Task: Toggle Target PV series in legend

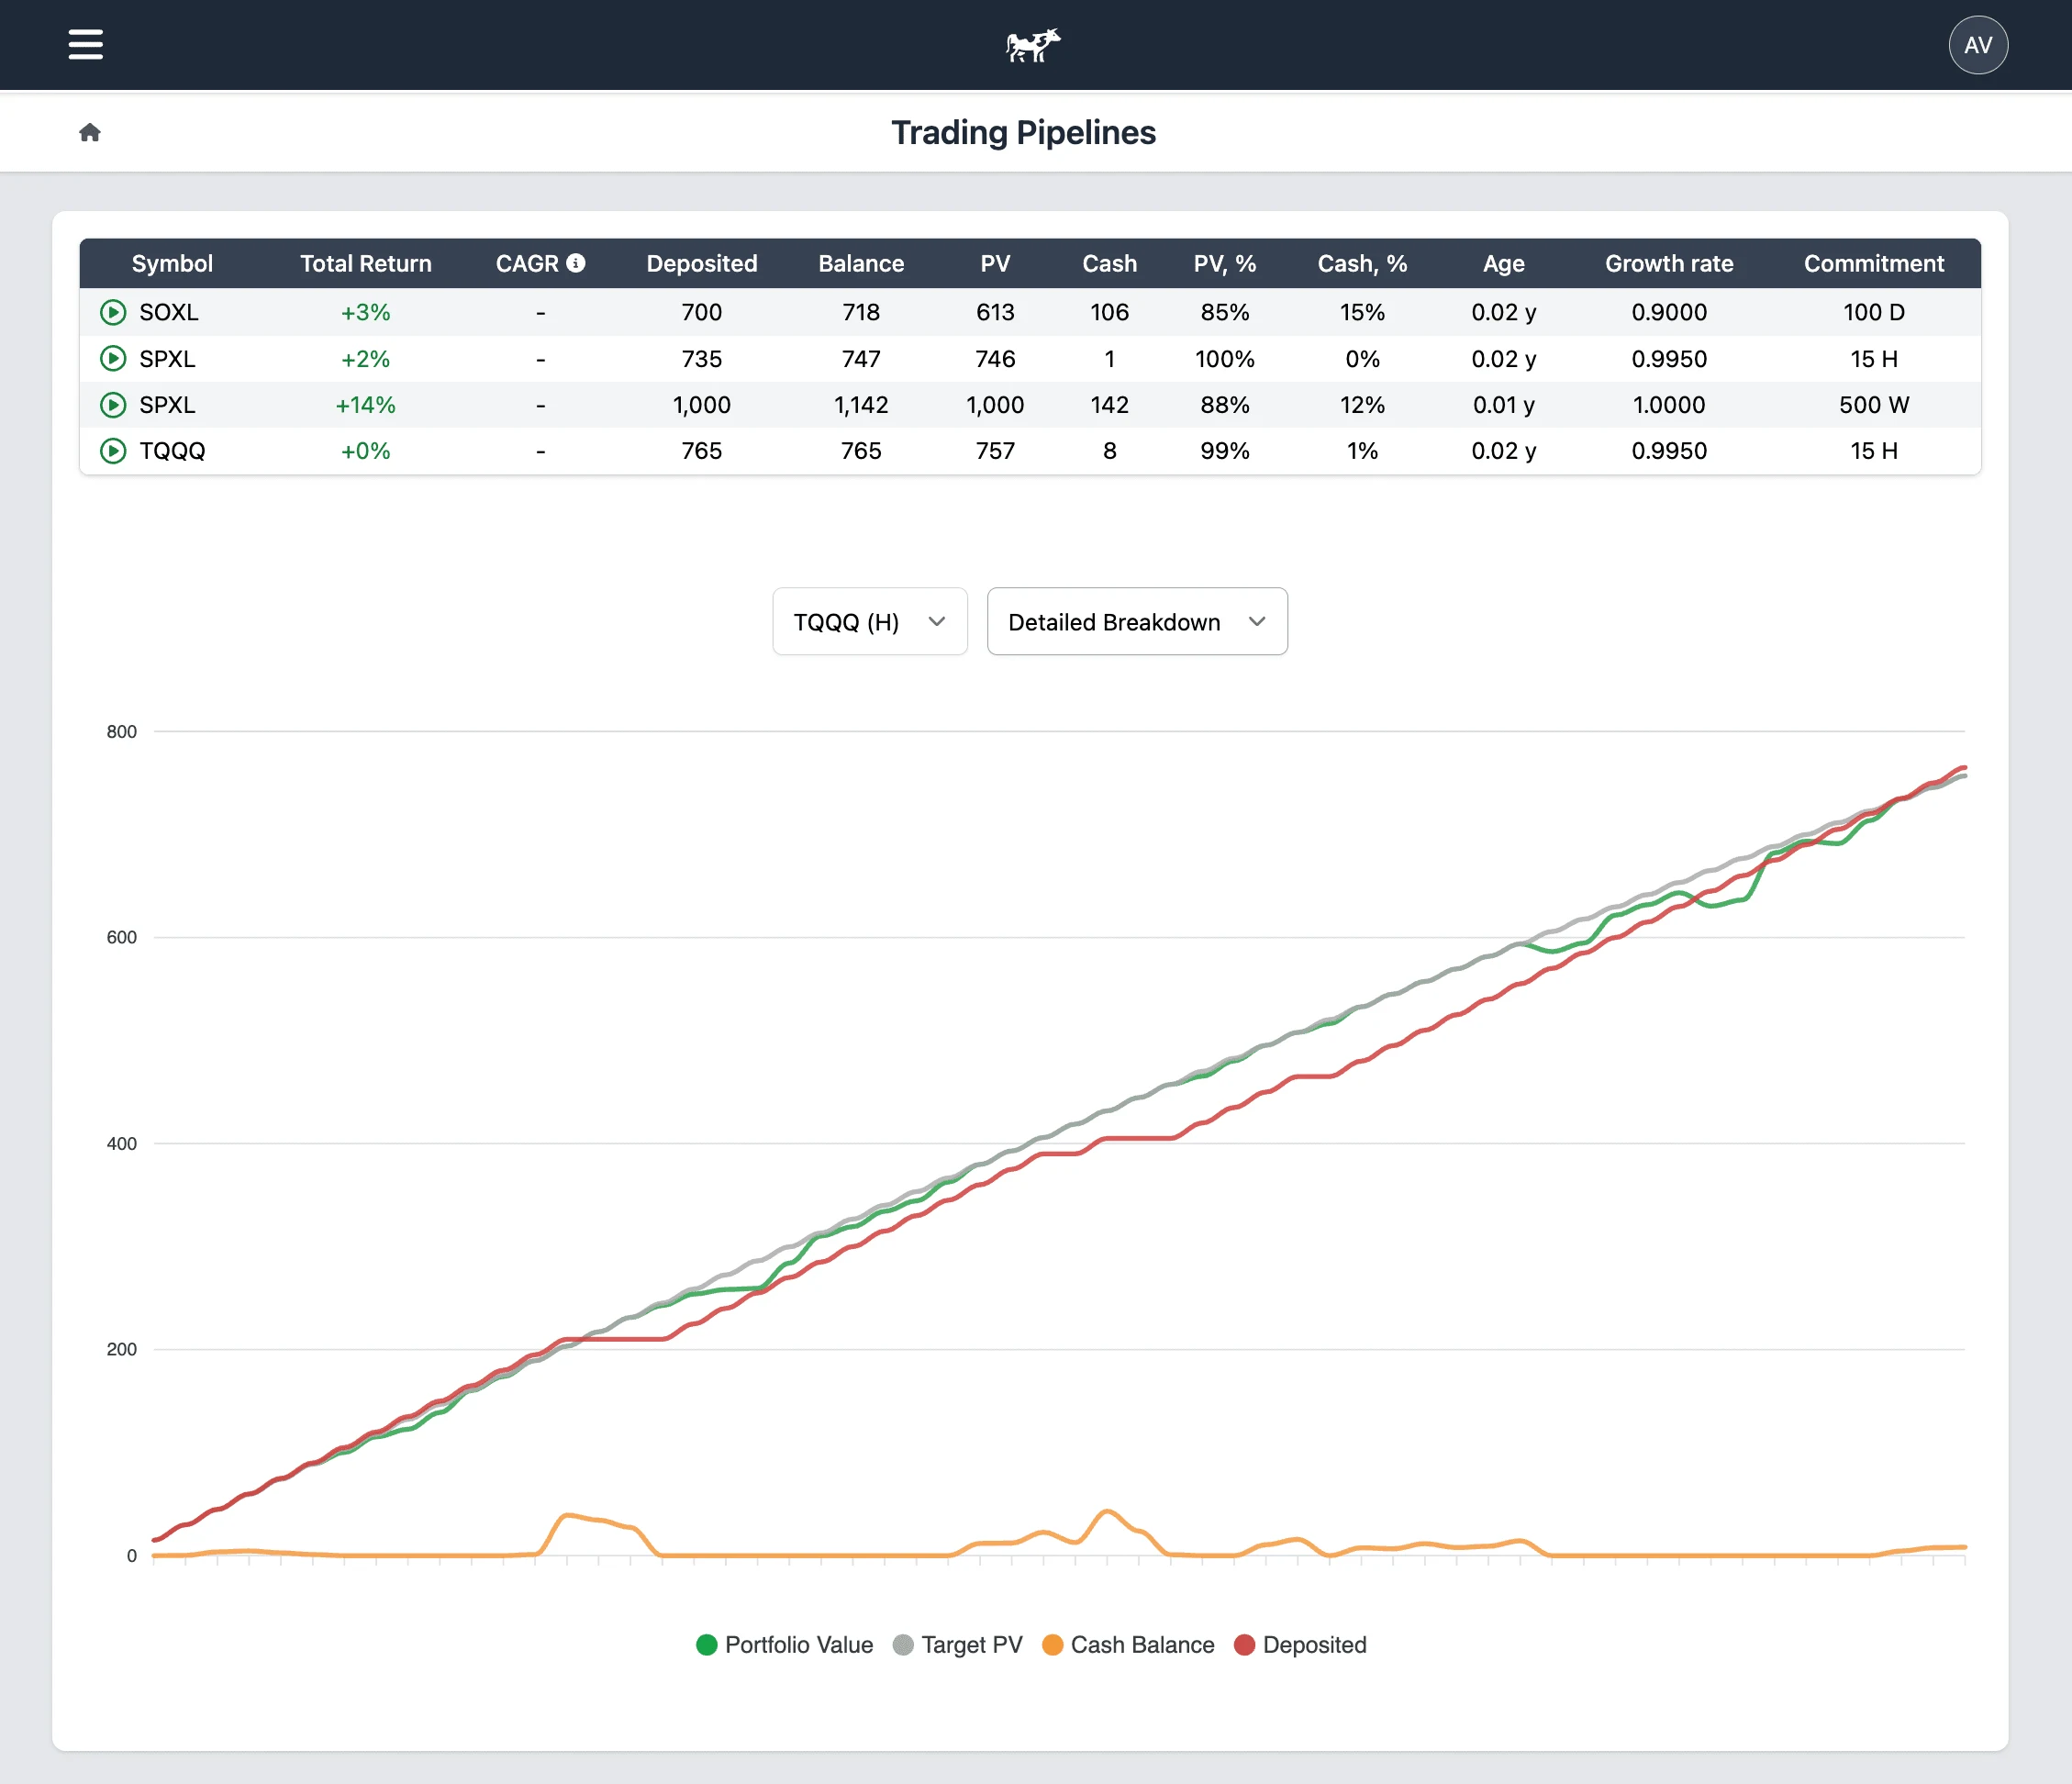Action: click(x=957, y=1645)
